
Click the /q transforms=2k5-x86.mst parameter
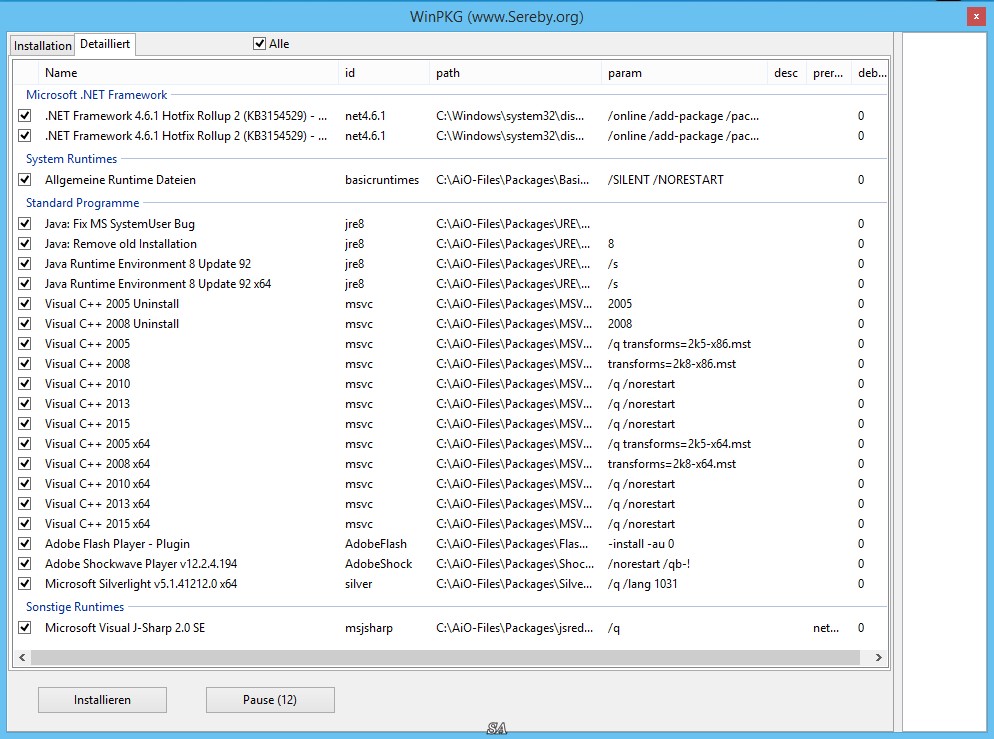(x=679, y=344)
